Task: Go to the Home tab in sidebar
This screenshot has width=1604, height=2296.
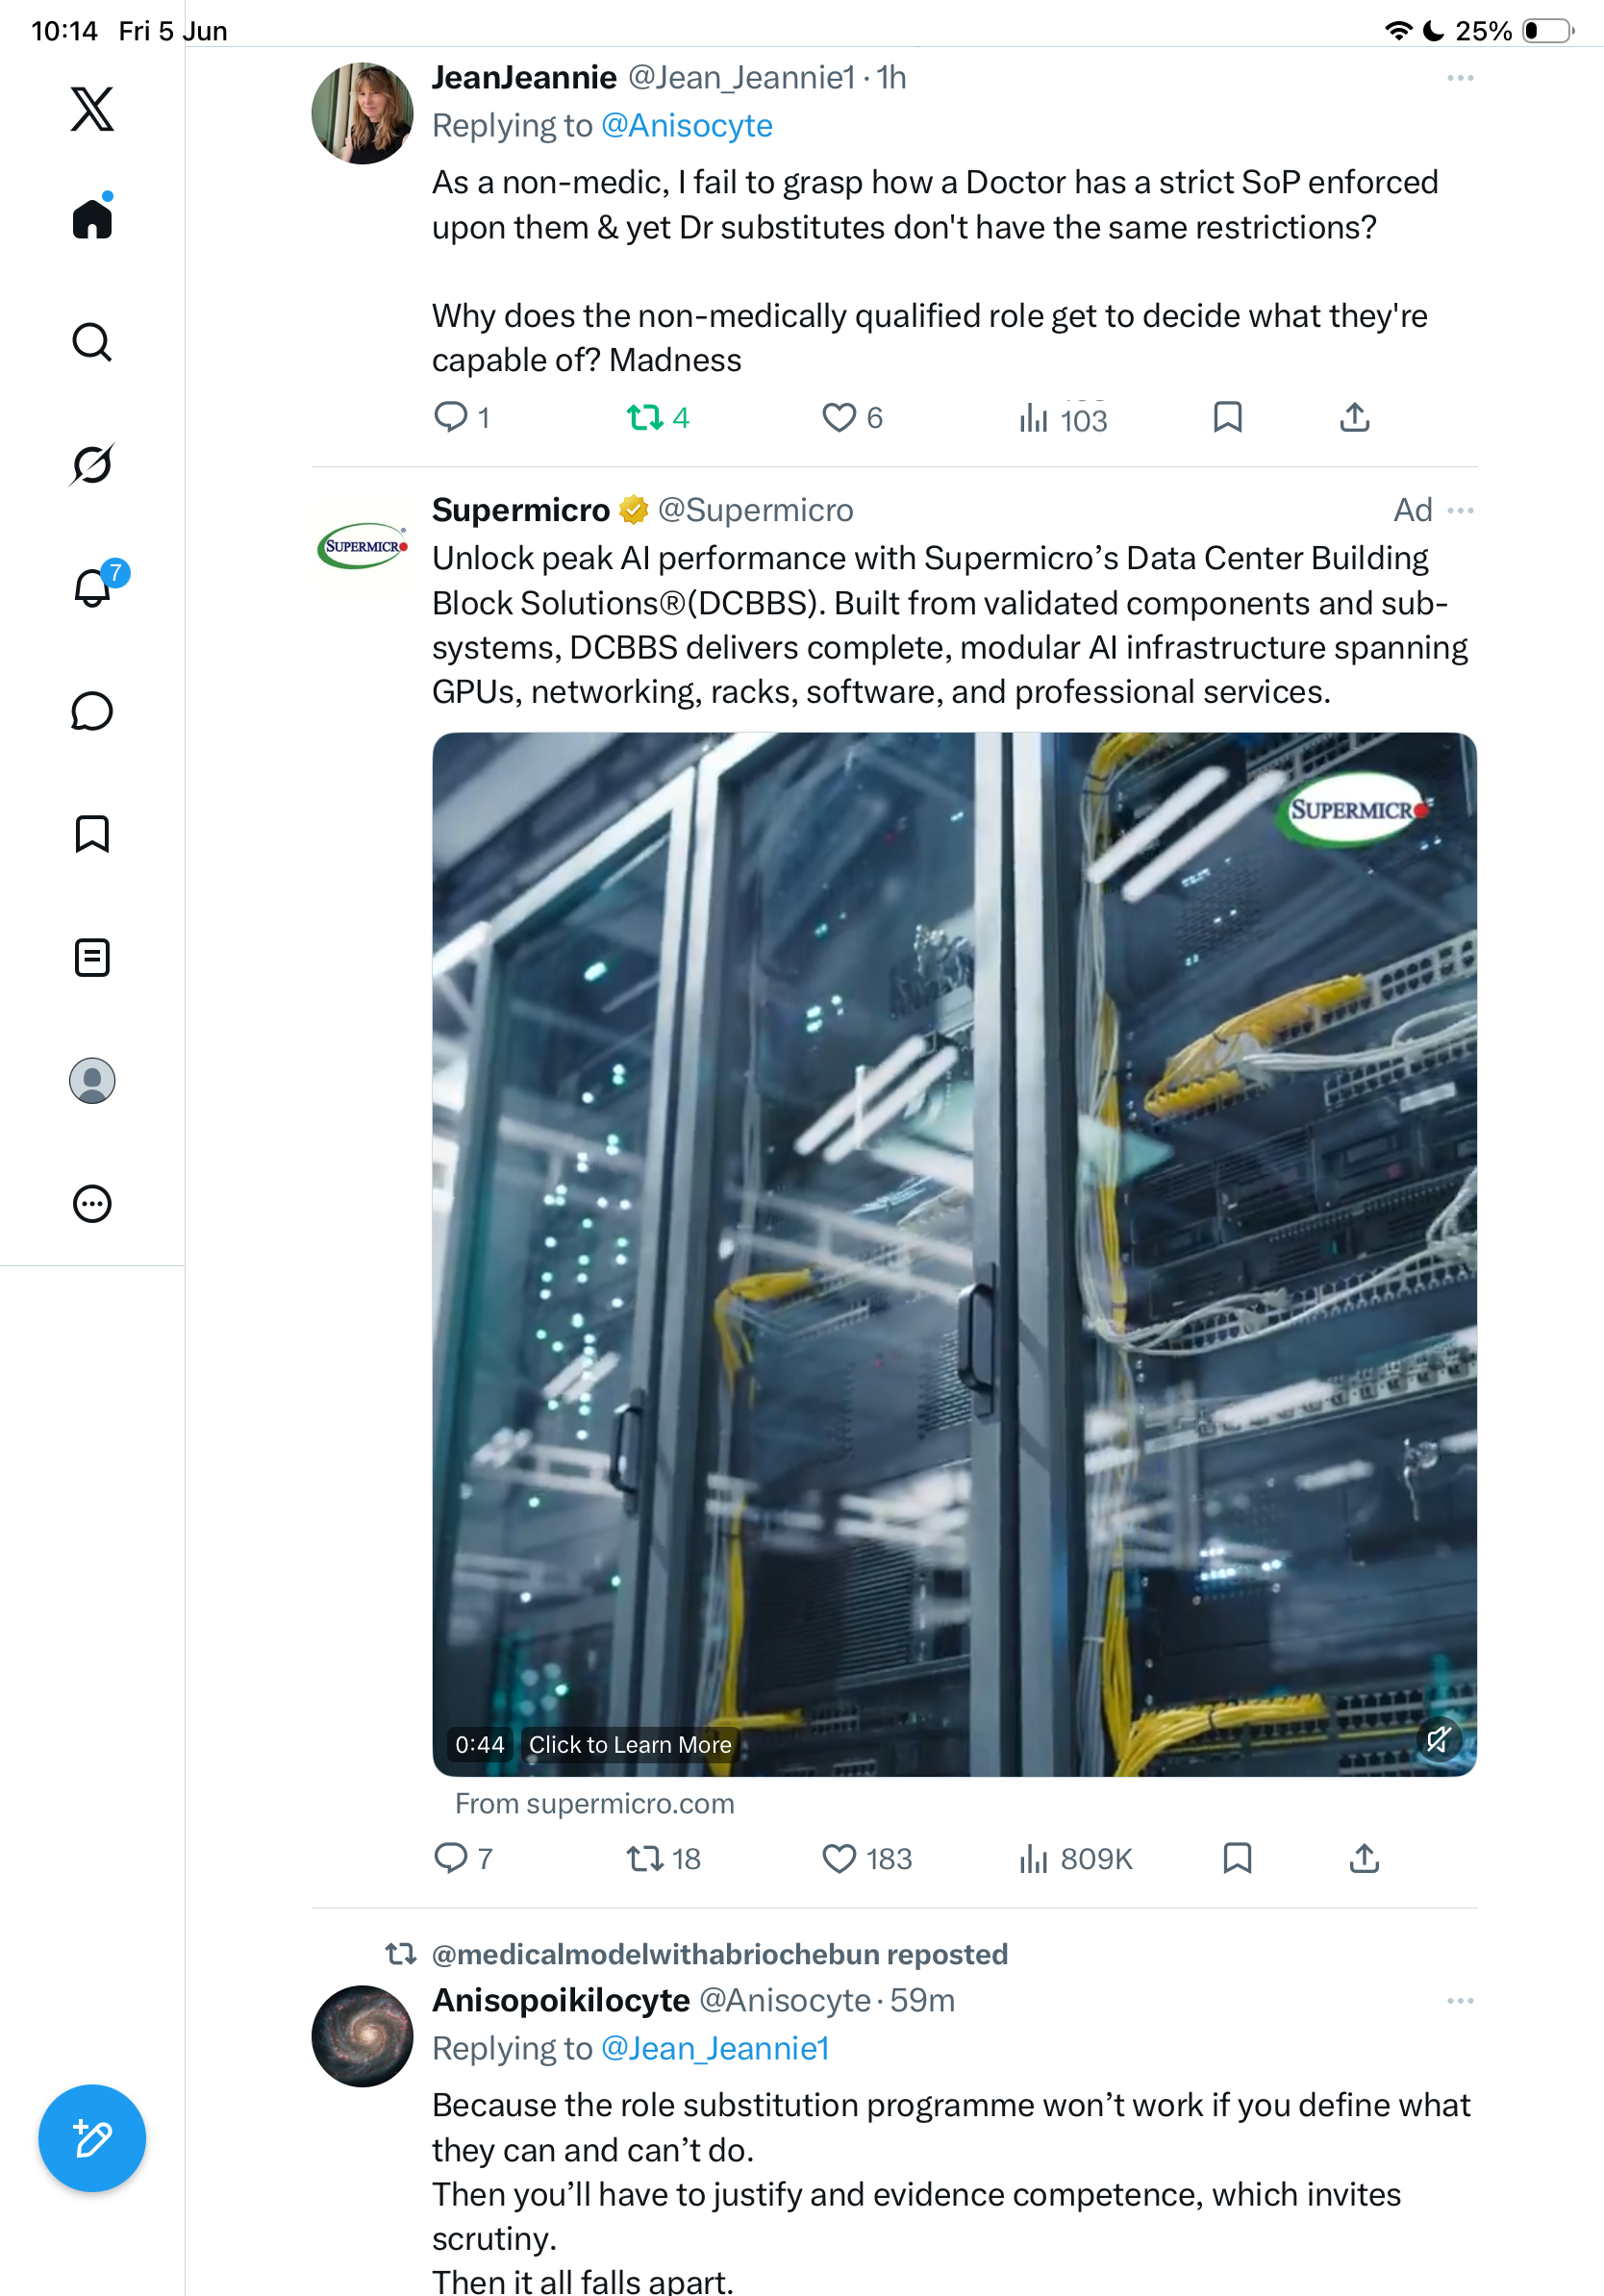Action: (x=92, y=217)
